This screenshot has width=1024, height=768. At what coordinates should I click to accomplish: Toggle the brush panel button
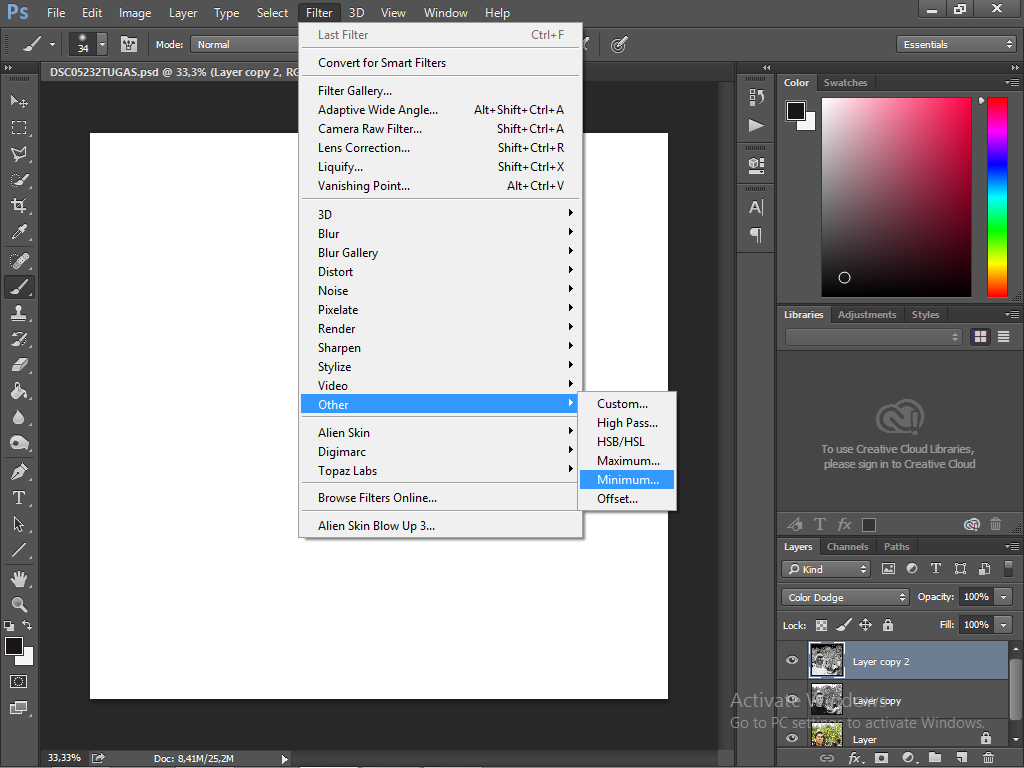pos(129,44)
